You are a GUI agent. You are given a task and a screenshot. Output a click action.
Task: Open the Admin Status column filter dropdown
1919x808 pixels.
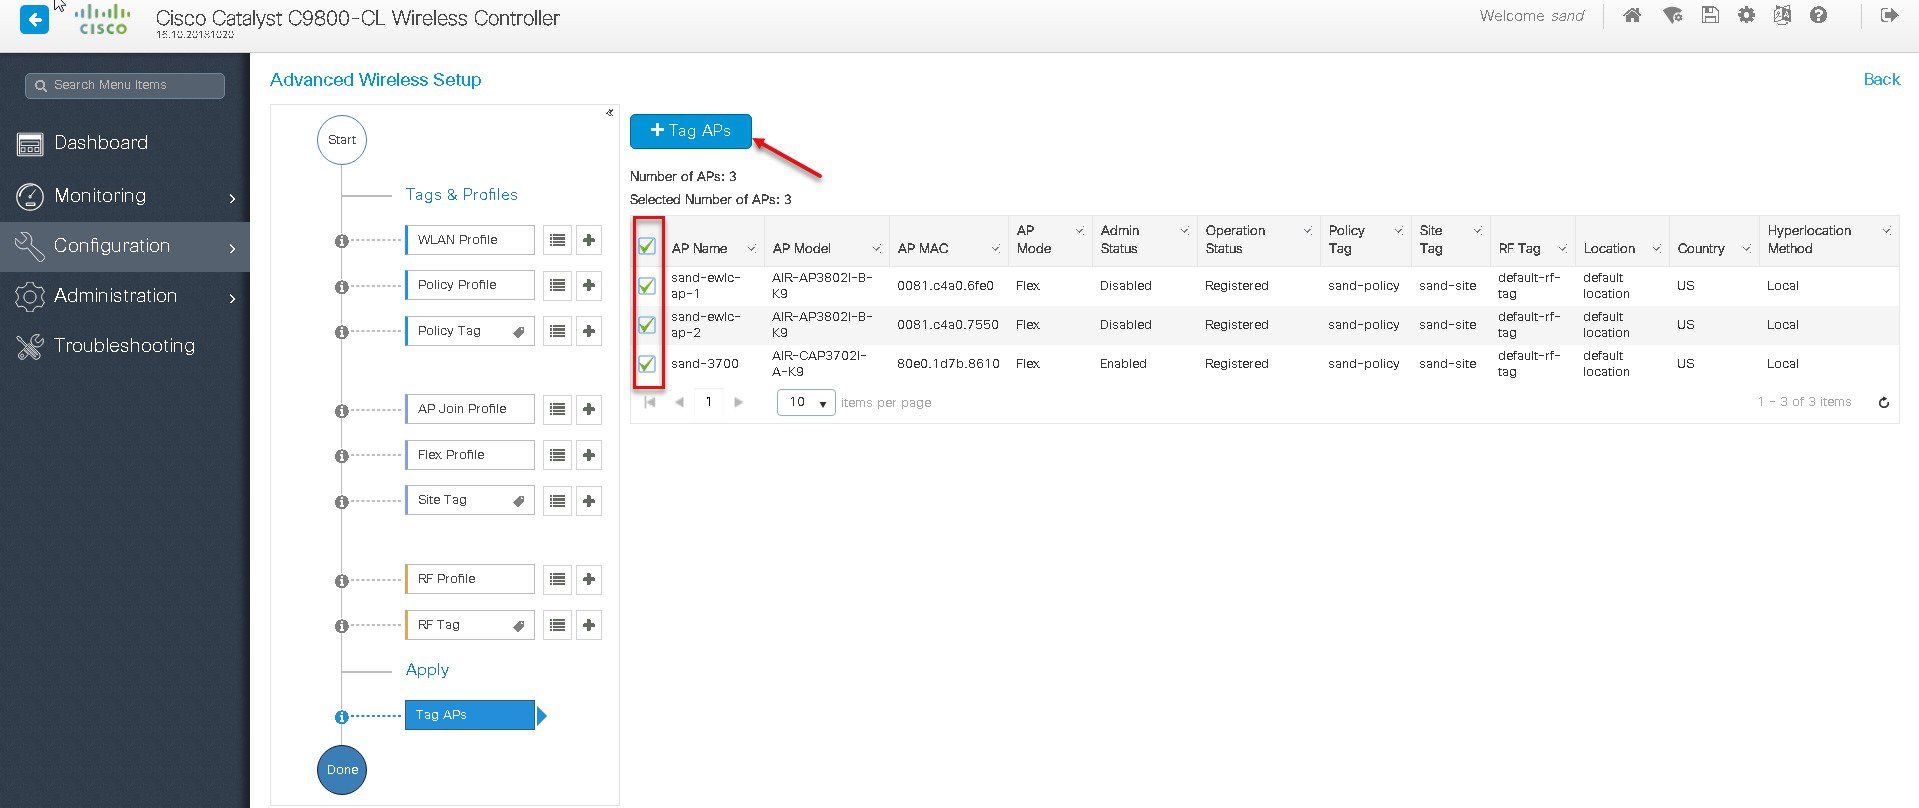pos(1184,231)
